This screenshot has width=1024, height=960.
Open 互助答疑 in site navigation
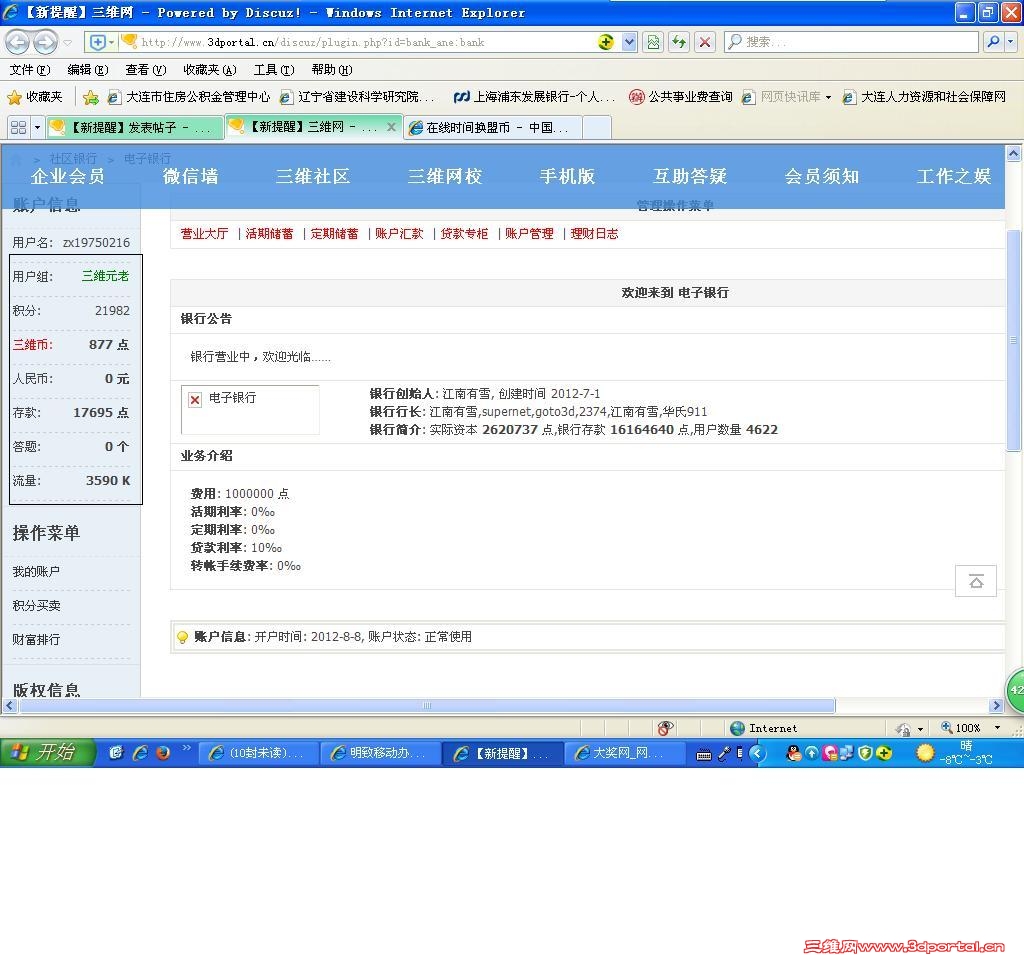point(690,176)
